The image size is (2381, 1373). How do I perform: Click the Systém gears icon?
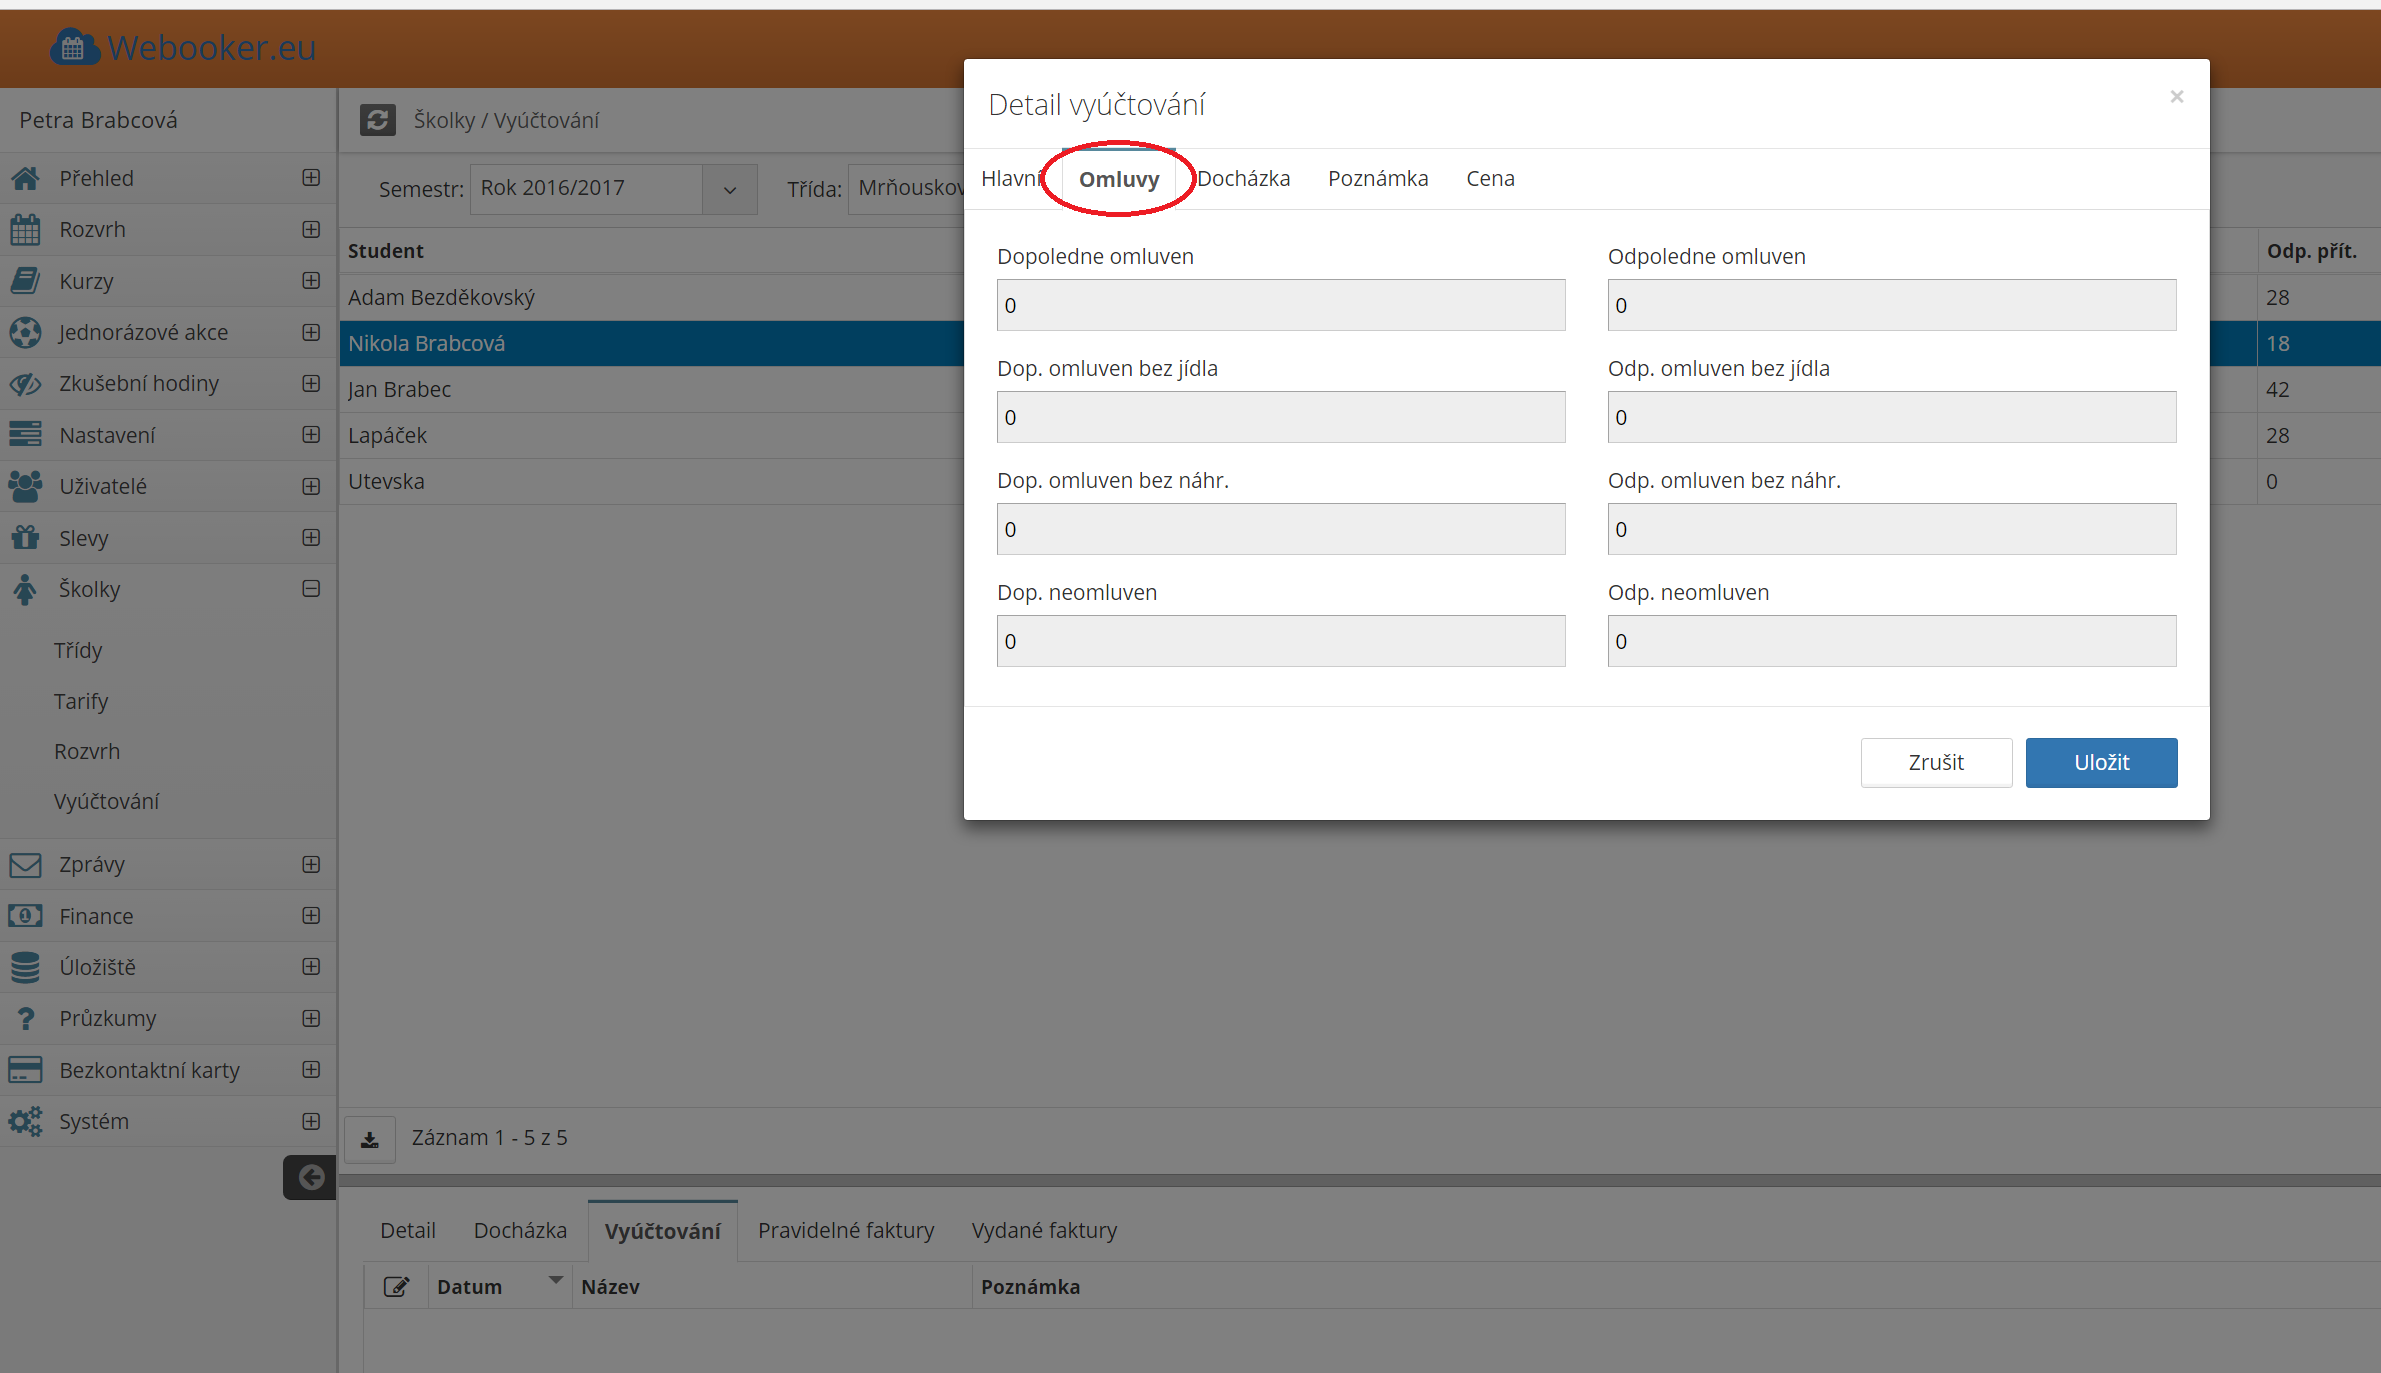pos(25,1121)
